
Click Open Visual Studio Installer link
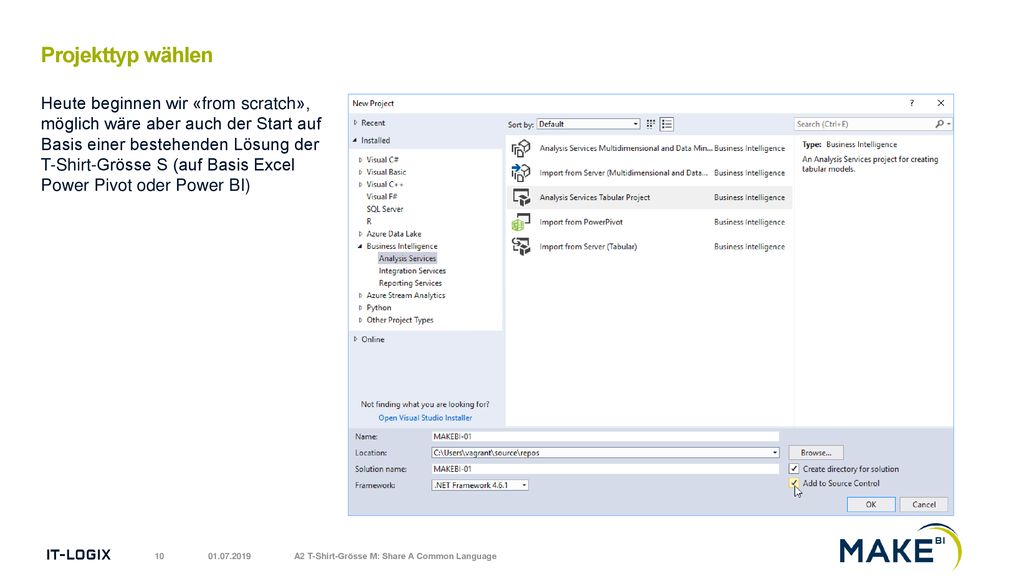point(425,418)
